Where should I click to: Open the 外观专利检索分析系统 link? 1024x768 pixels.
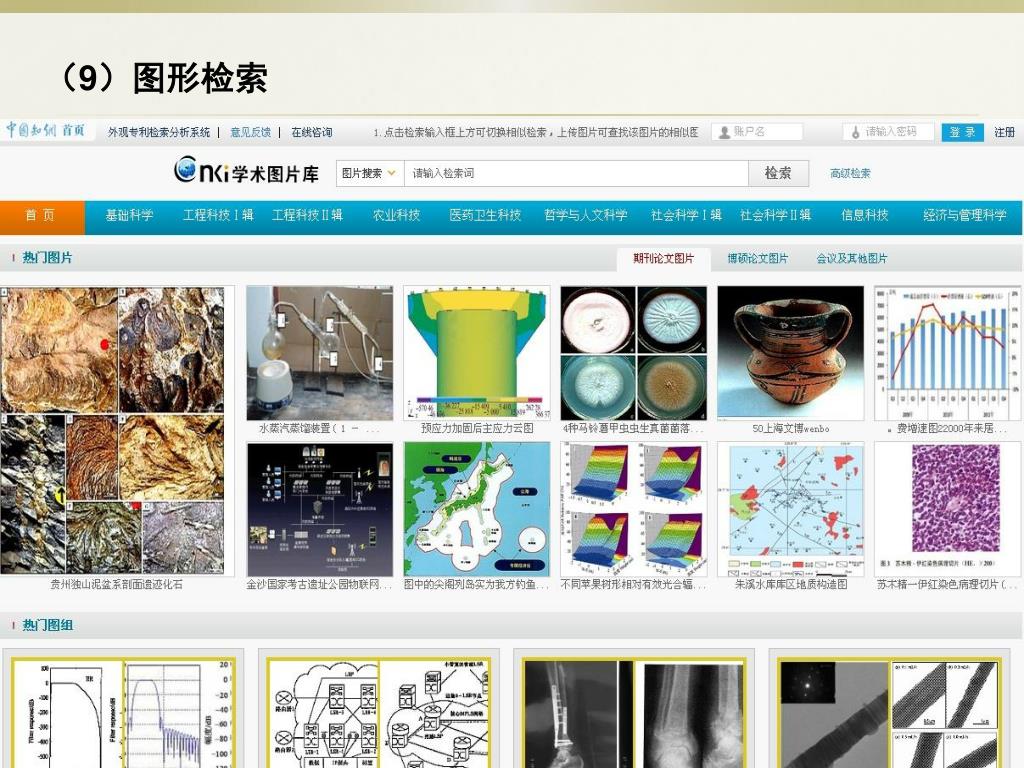coord(159,132)
